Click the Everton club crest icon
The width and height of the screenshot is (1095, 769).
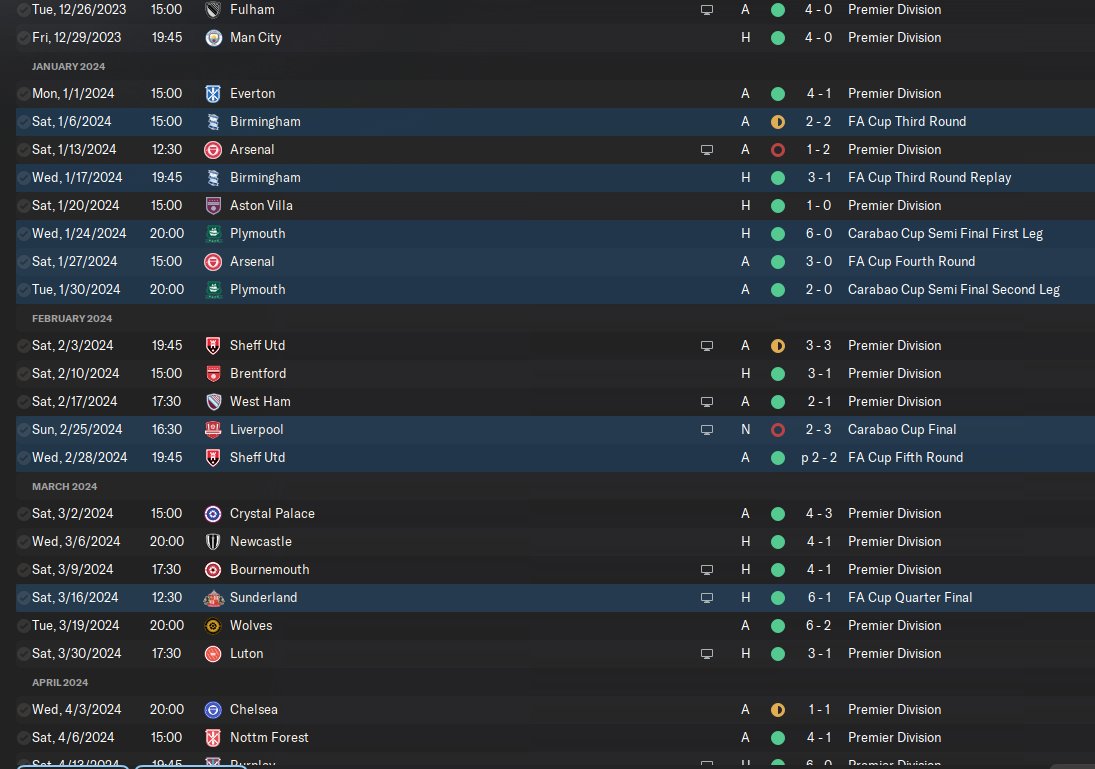(x=214, y=94)
